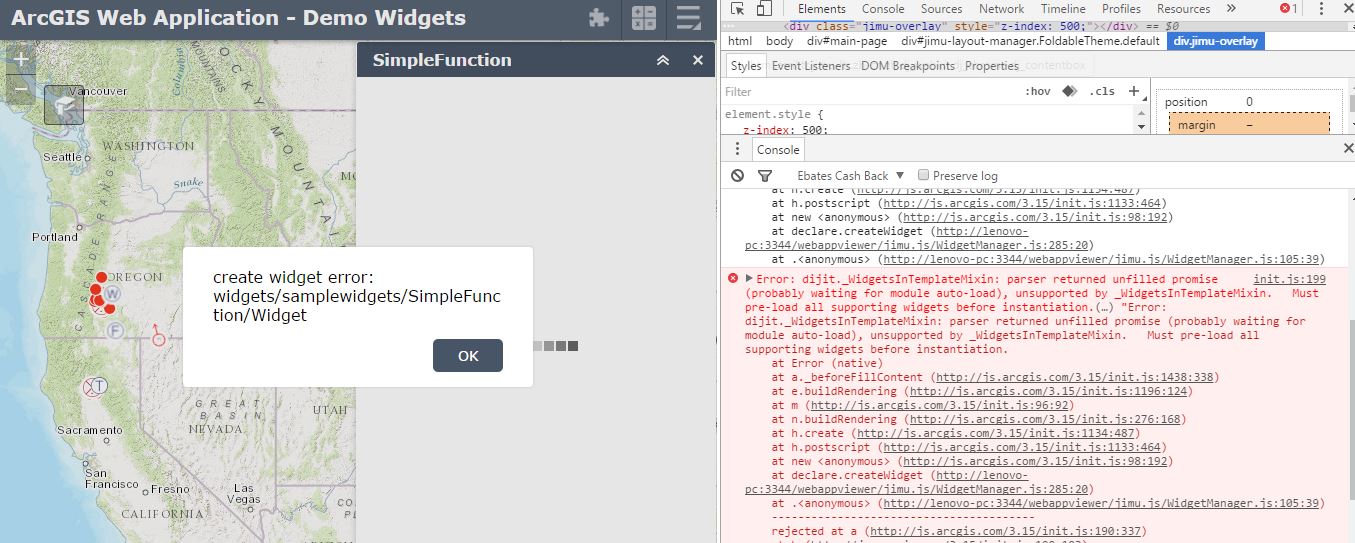Open the init.js:276:168 stack link
This screenshot has width=1355, height=543.
(1046, 419)
